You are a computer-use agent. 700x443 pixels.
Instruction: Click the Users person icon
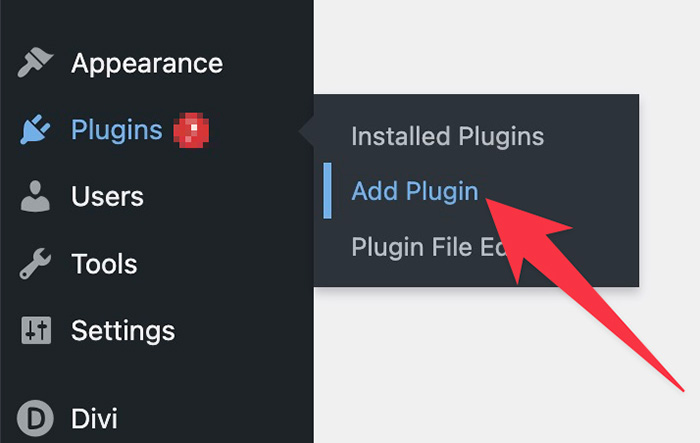pyautogui.click(x=36, y=197)
